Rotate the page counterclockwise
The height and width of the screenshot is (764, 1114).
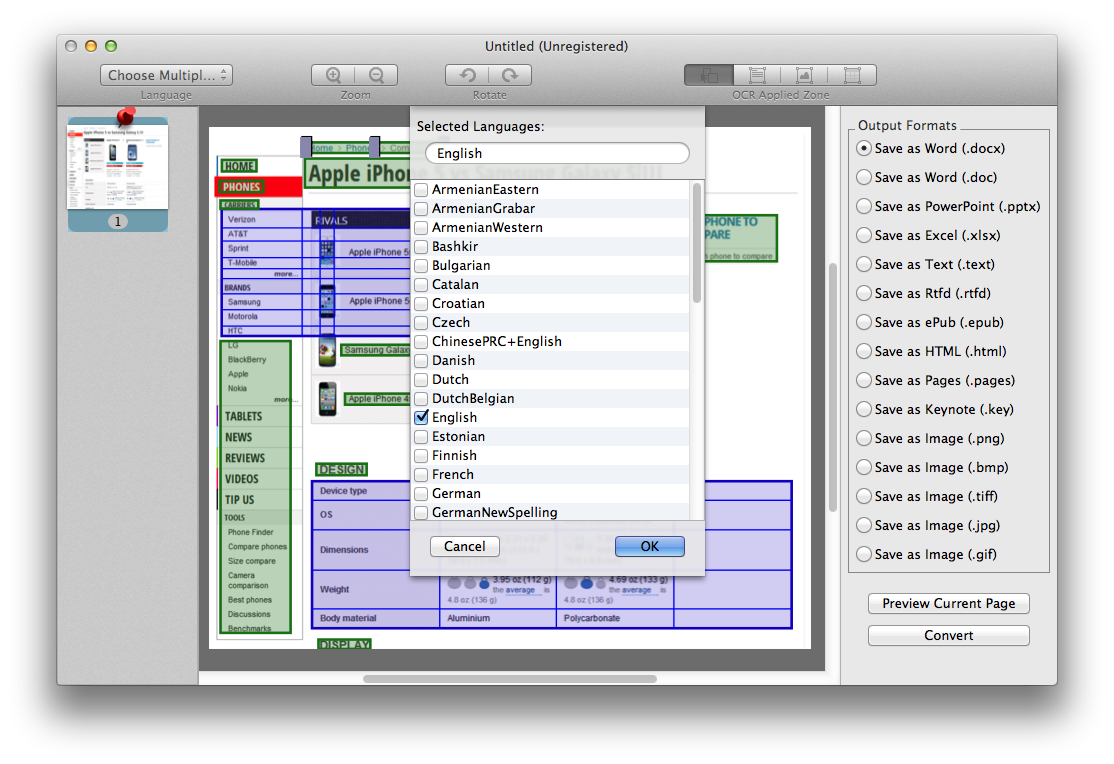coord(467,75)
